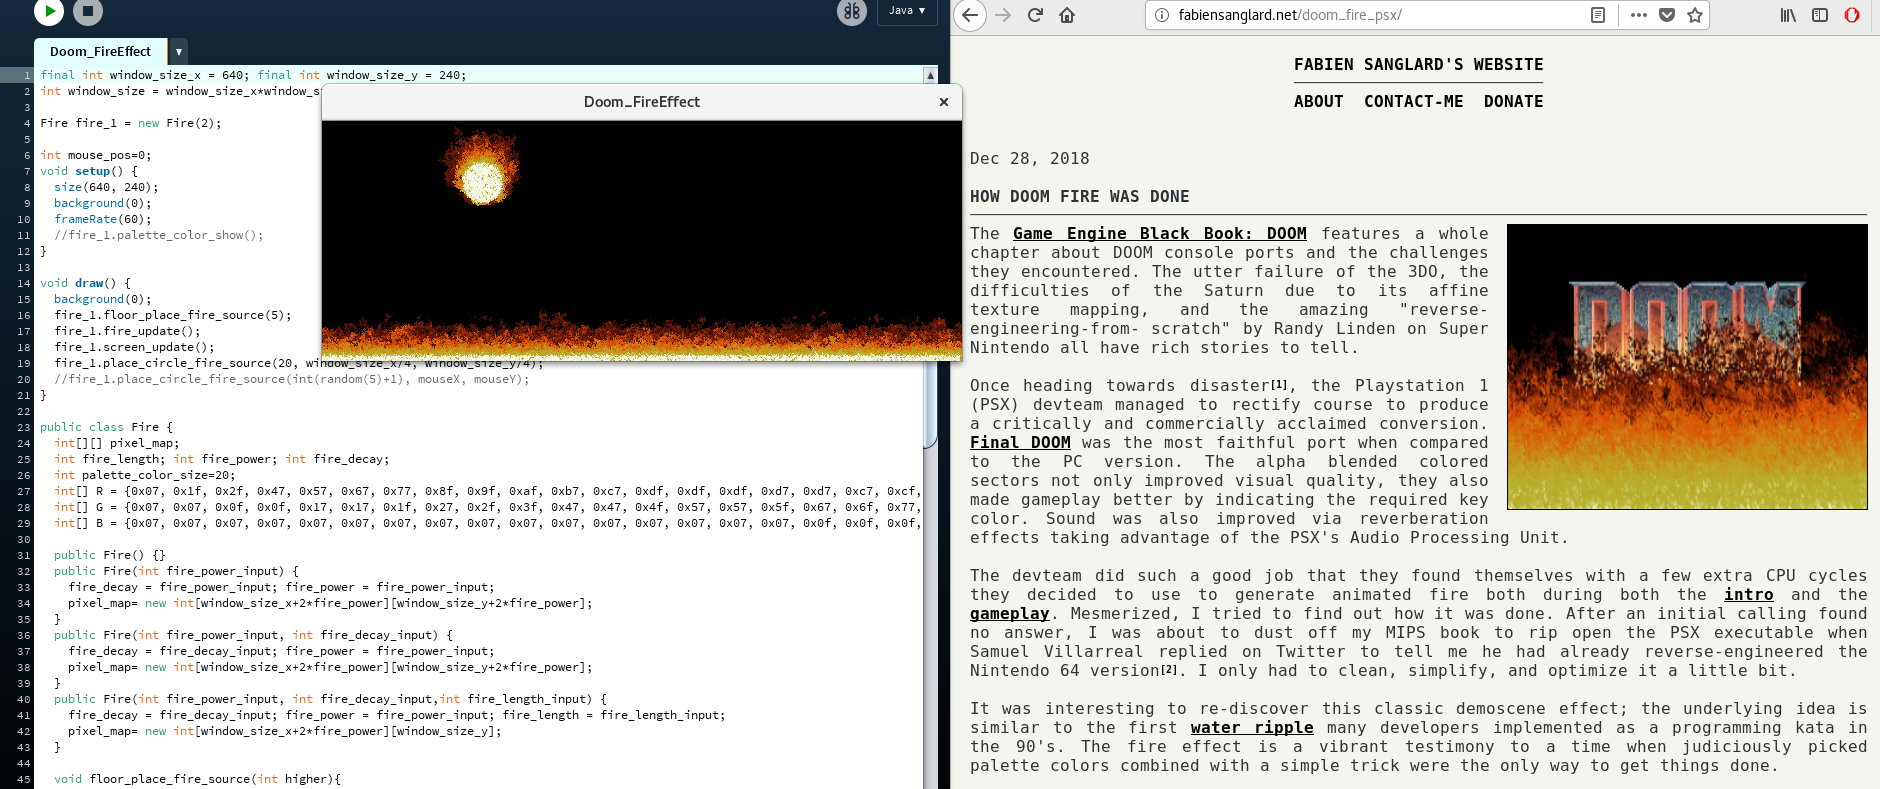Open the Firefox home page
Viewport: 1880px width, 789px height.
pyautogui.click(x=1067, y=15)
